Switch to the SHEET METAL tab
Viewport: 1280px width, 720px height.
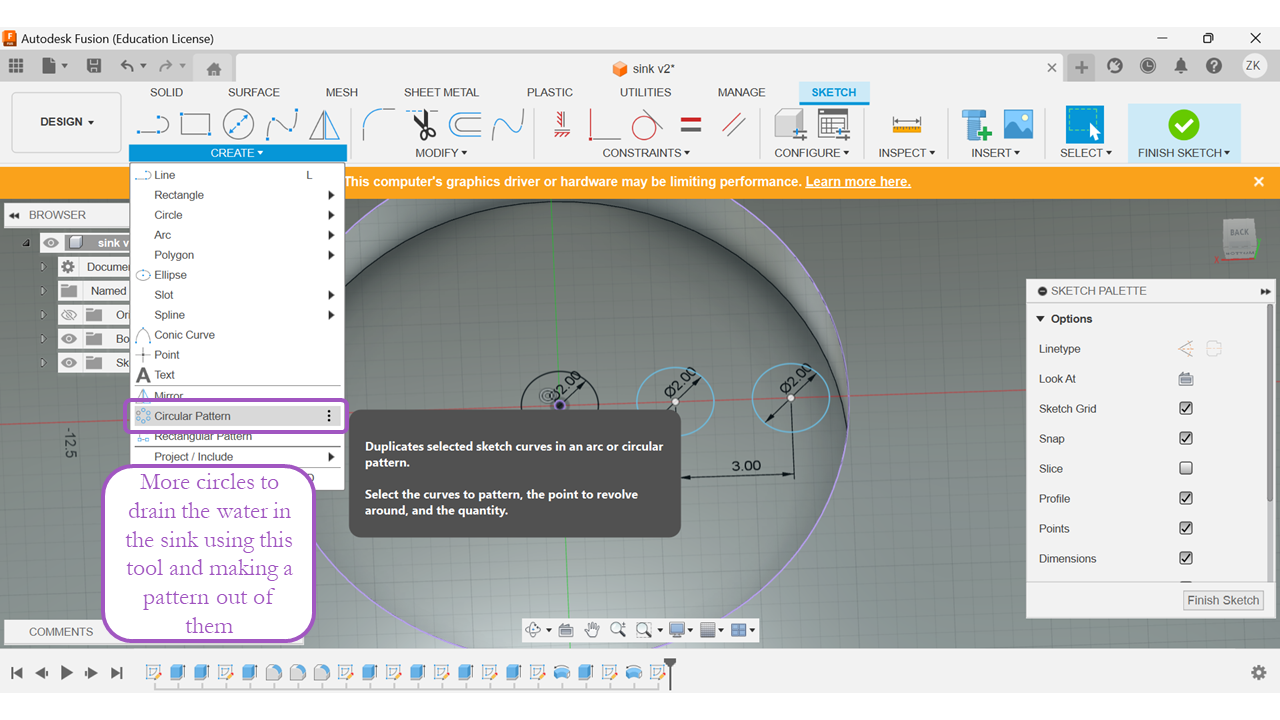(x=441, y=92)
